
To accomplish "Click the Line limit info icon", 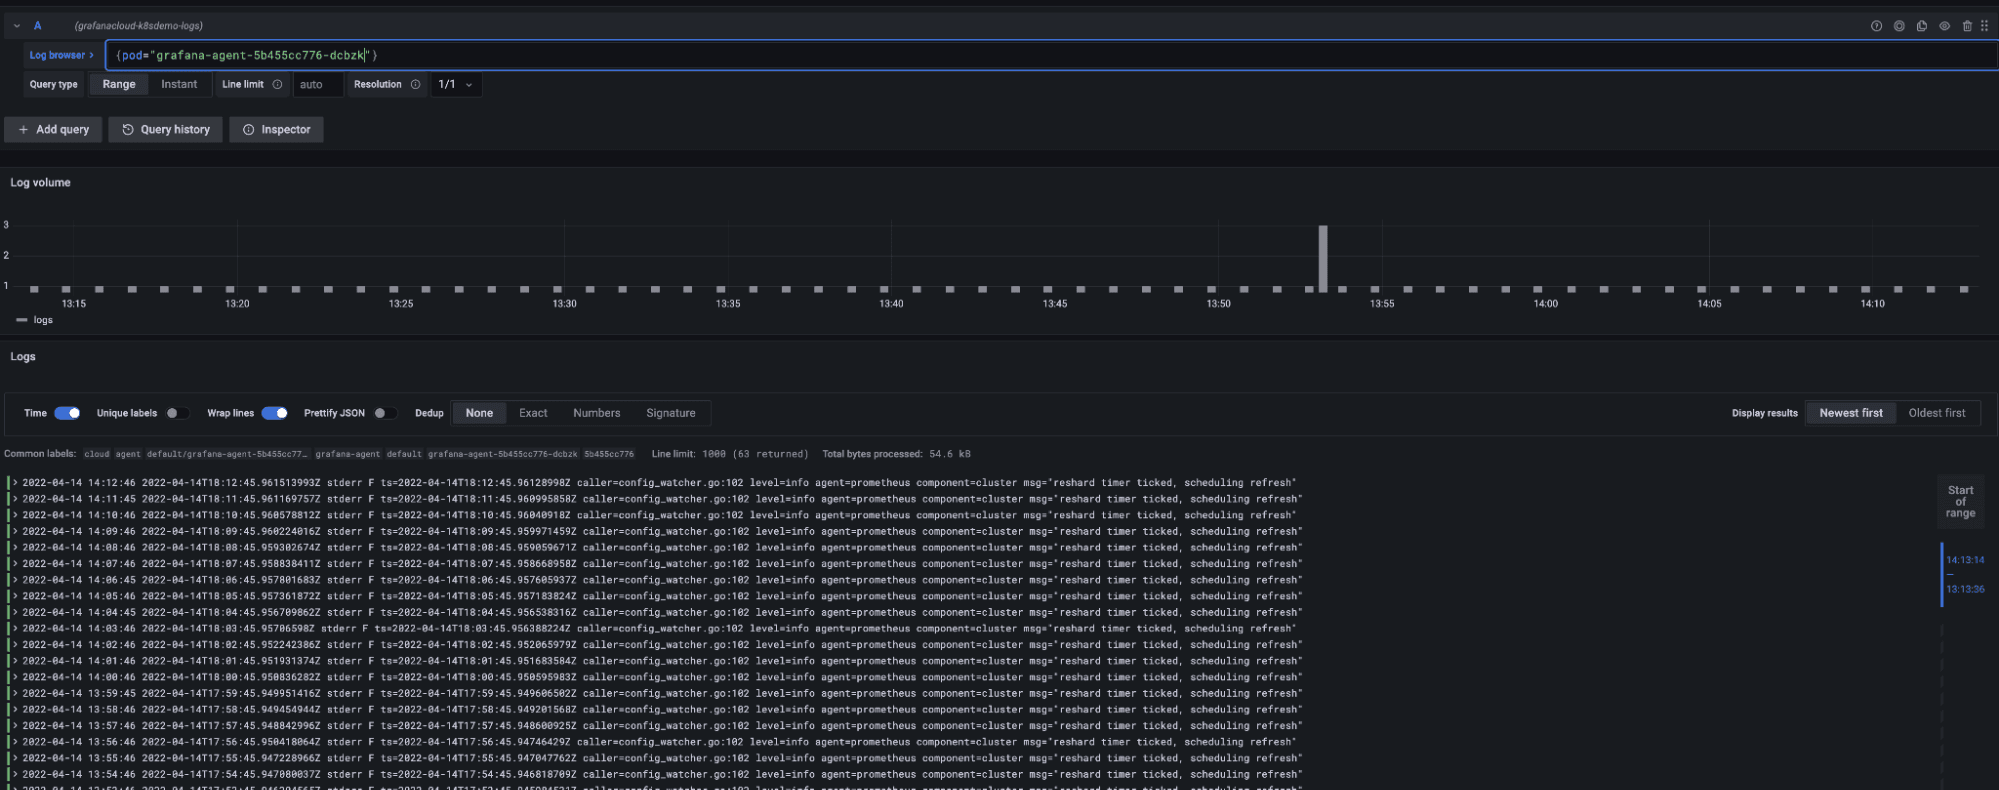I will (277, 84).
